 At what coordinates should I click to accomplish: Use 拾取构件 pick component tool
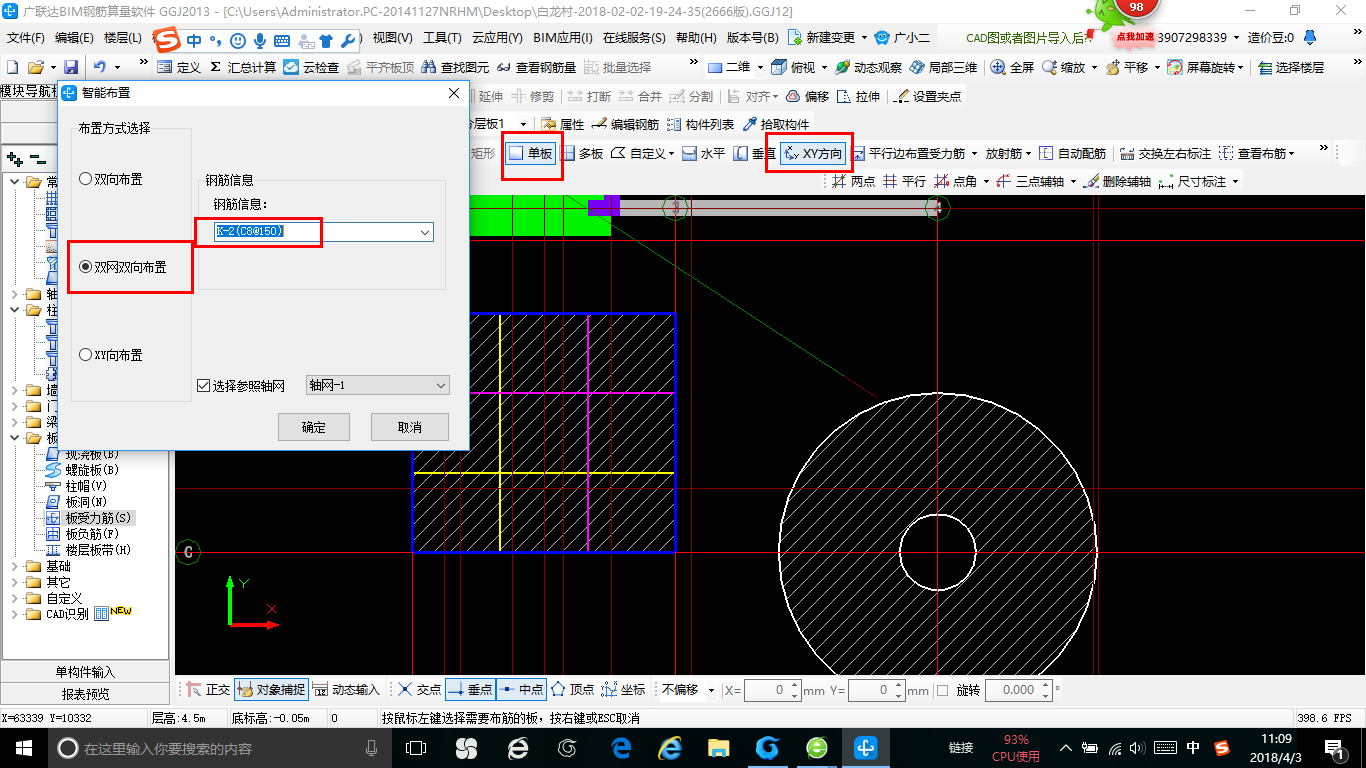[x=776, y=125]
